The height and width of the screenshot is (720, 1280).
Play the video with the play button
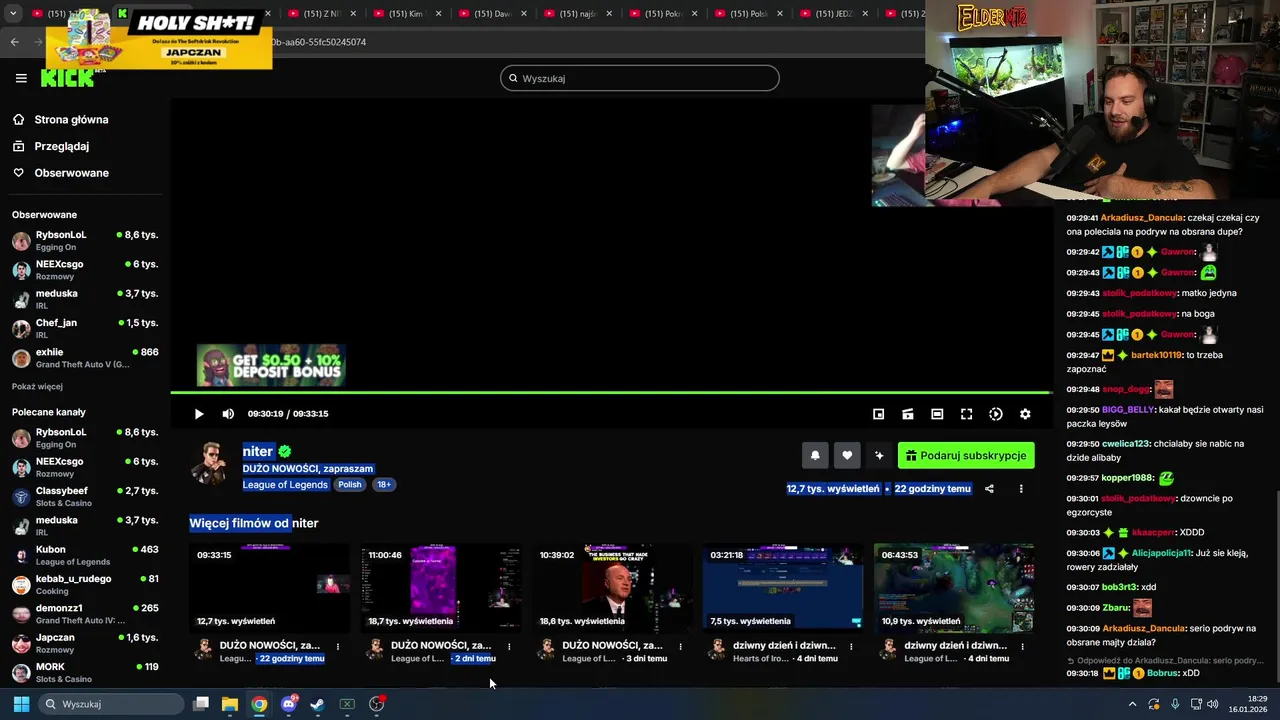click(x=199, y=414)
